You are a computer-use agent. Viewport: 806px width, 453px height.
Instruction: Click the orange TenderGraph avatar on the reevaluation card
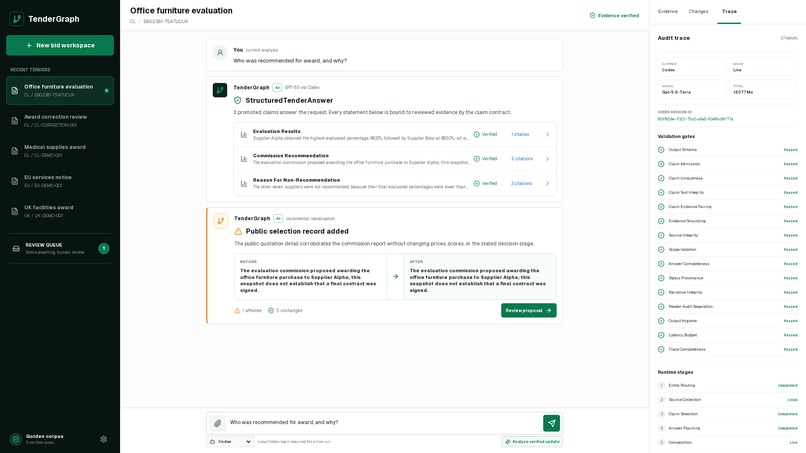coord(221,221)
